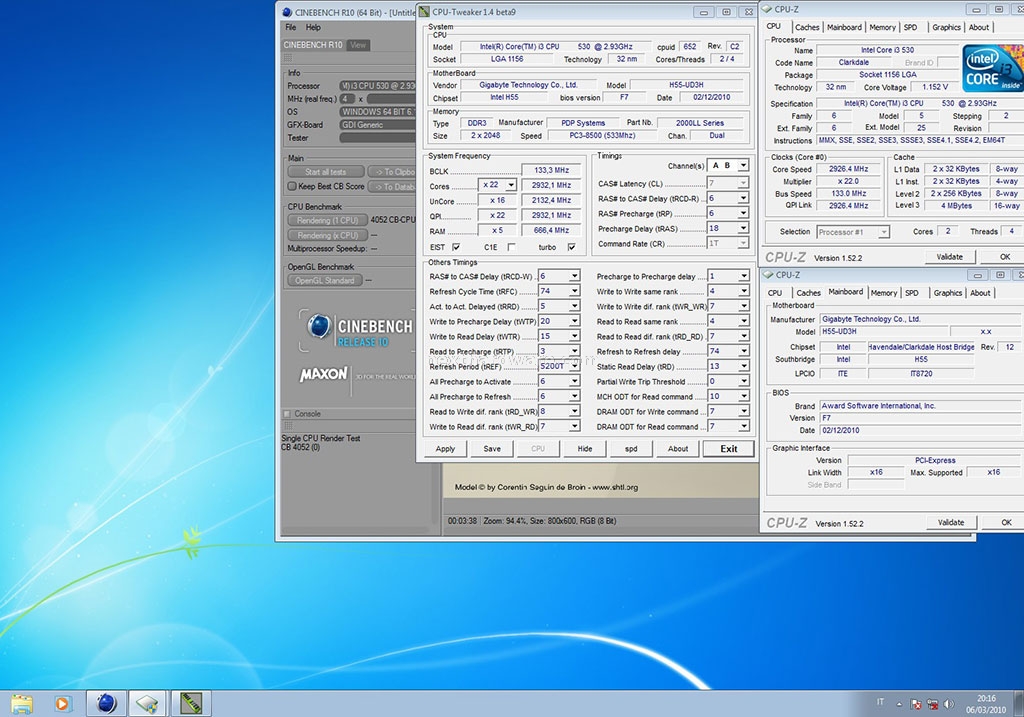
Task: Click the Core Voltage 1.152 V value
Action: pos(935,87)
